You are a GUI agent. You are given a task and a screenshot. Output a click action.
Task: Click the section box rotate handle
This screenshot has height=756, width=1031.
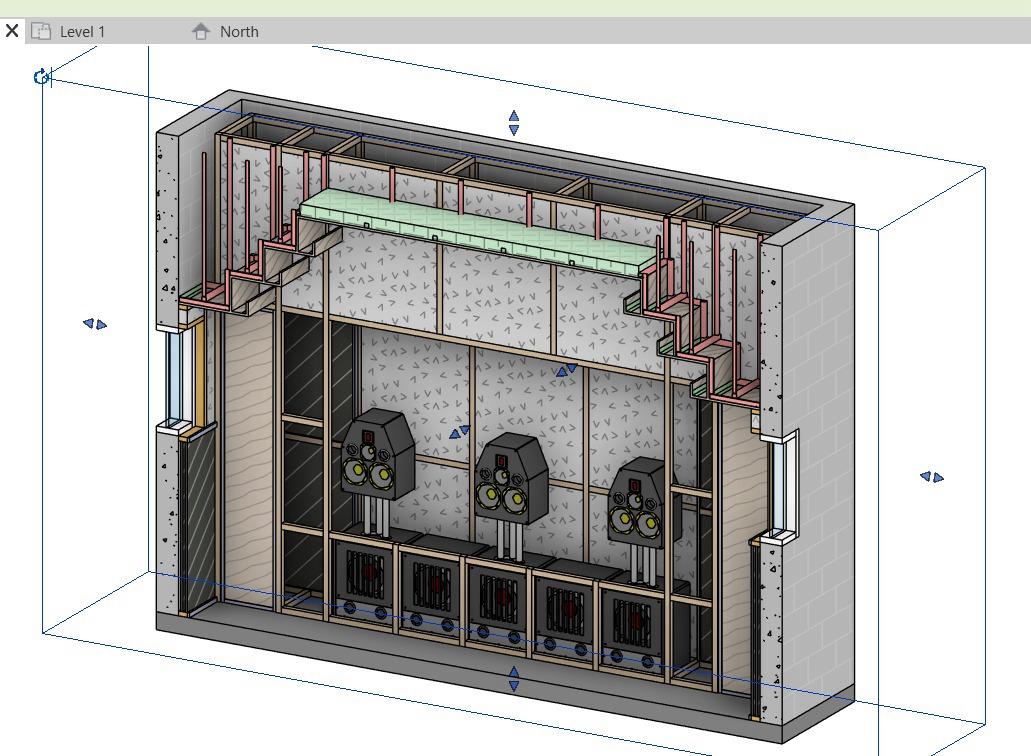pos(41,77)
